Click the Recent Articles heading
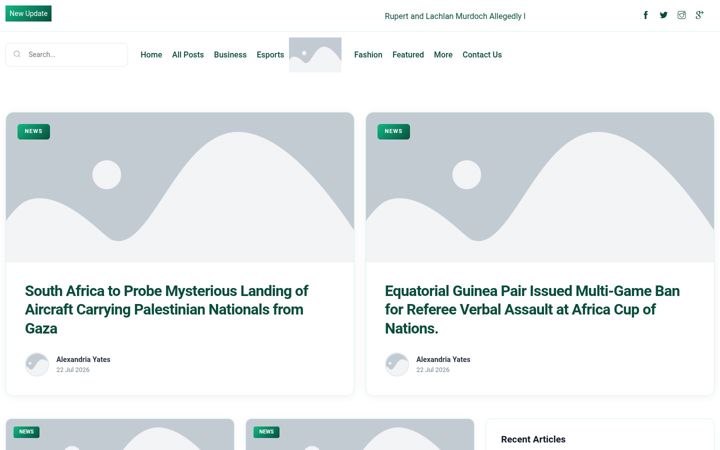Image resolution: width=720 pixels, height=450 pixels. [x=533, y=439]
